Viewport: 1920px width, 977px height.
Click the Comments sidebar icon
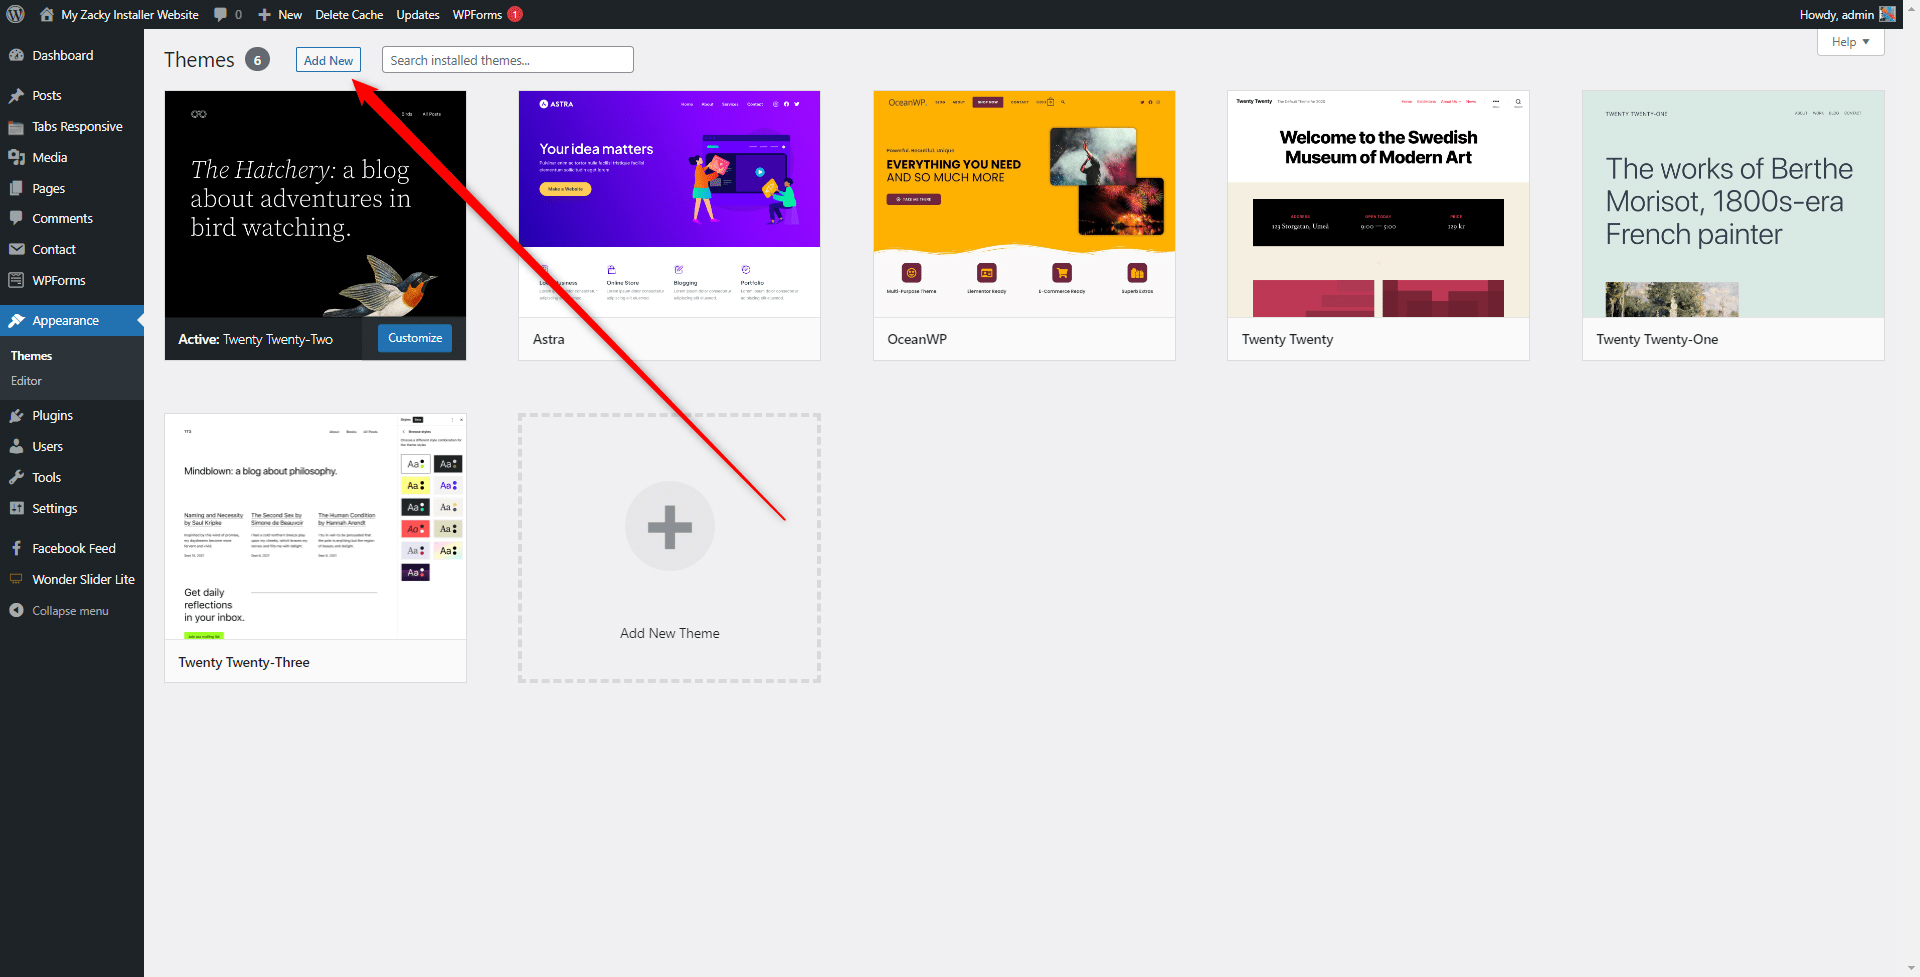pyautogui.click(x=16, y=218)
